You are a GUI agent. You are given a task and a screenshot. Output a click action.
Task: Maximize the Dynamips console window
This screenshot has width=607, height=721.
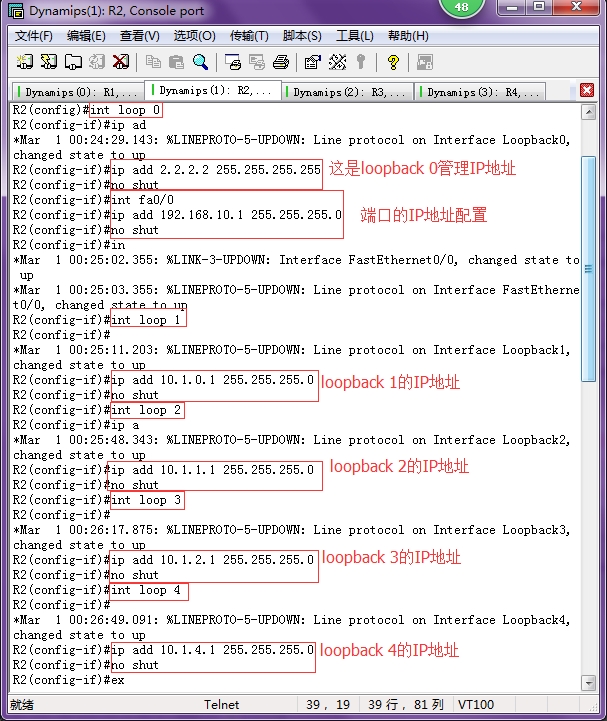(539, 7)
